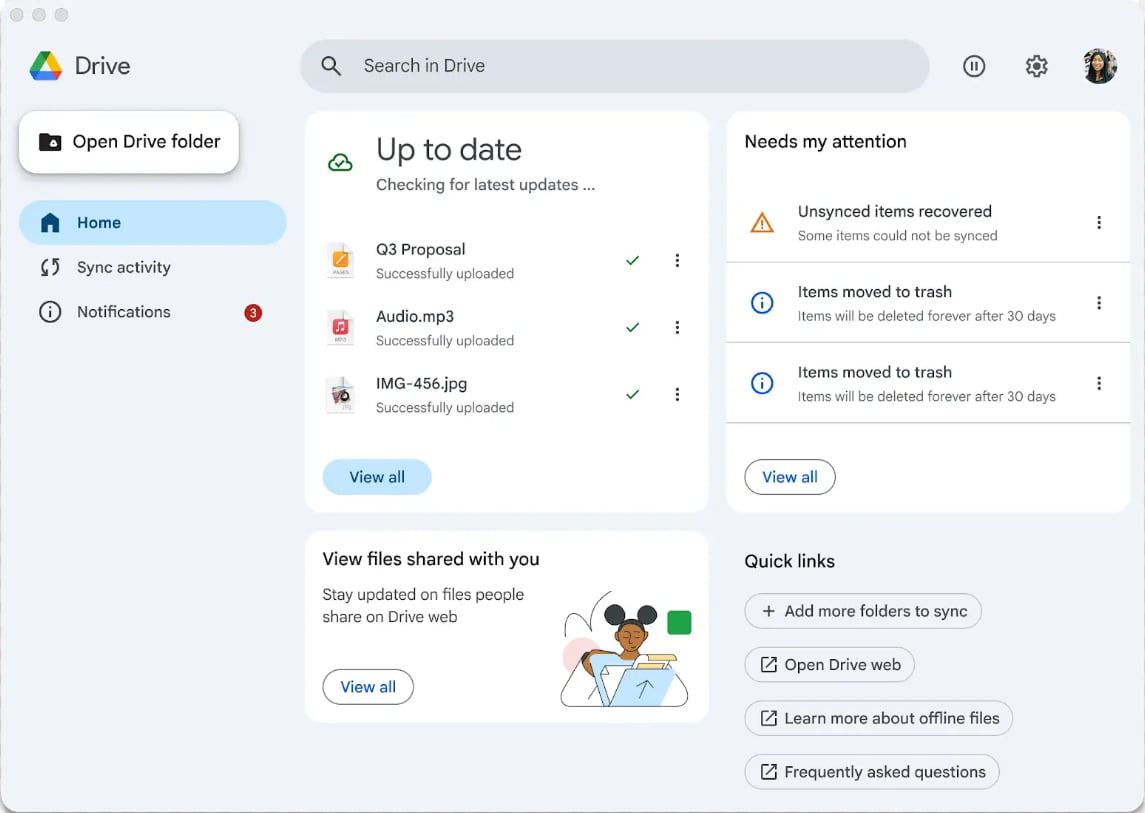Click your profile avatar photo
This screenshot has width=1145, height=813.
[x=1099, y=66]
